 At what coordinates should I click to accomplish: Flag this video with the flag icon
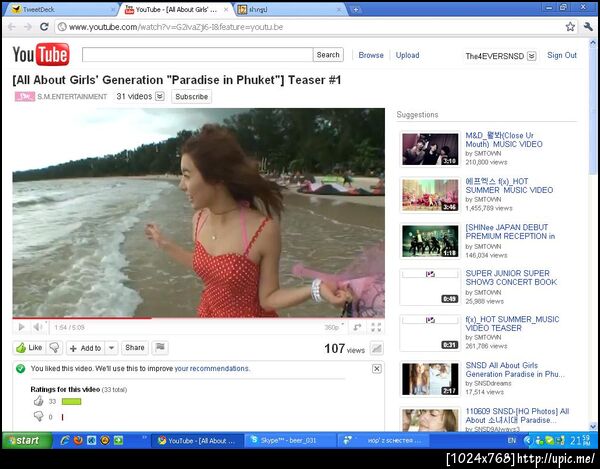click(160, 347)
